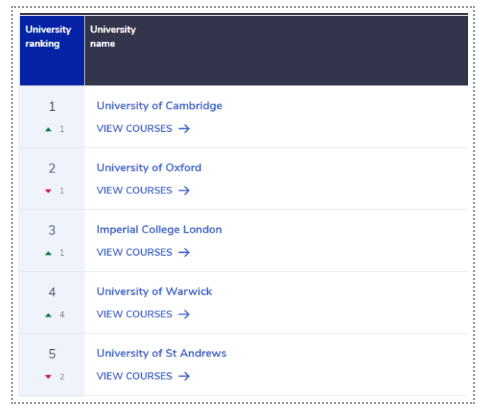Viewport: 484px width, 413px height.
Task: Click the right arrow after Cambridge's View Courses
Action: tap(184, 129)
